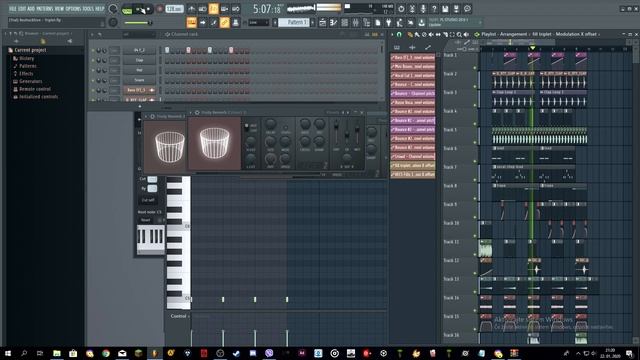This screenshot has height=360, width=640.
Task: Toggle the highlighted step-edit icon below transport
Action: click(x=191, y=22)
